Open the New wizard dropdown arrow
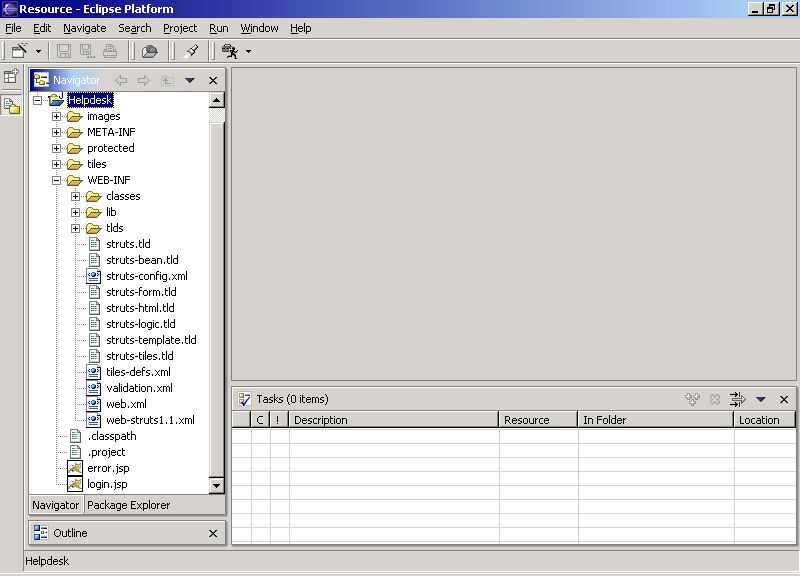The image size is (800, 576). pos(38,52)
